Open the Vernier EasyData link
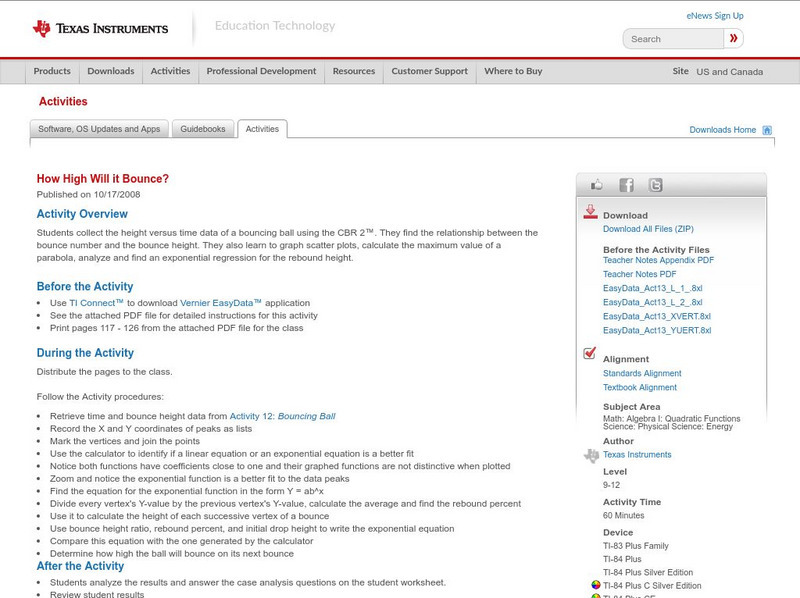 coord(221,303)
